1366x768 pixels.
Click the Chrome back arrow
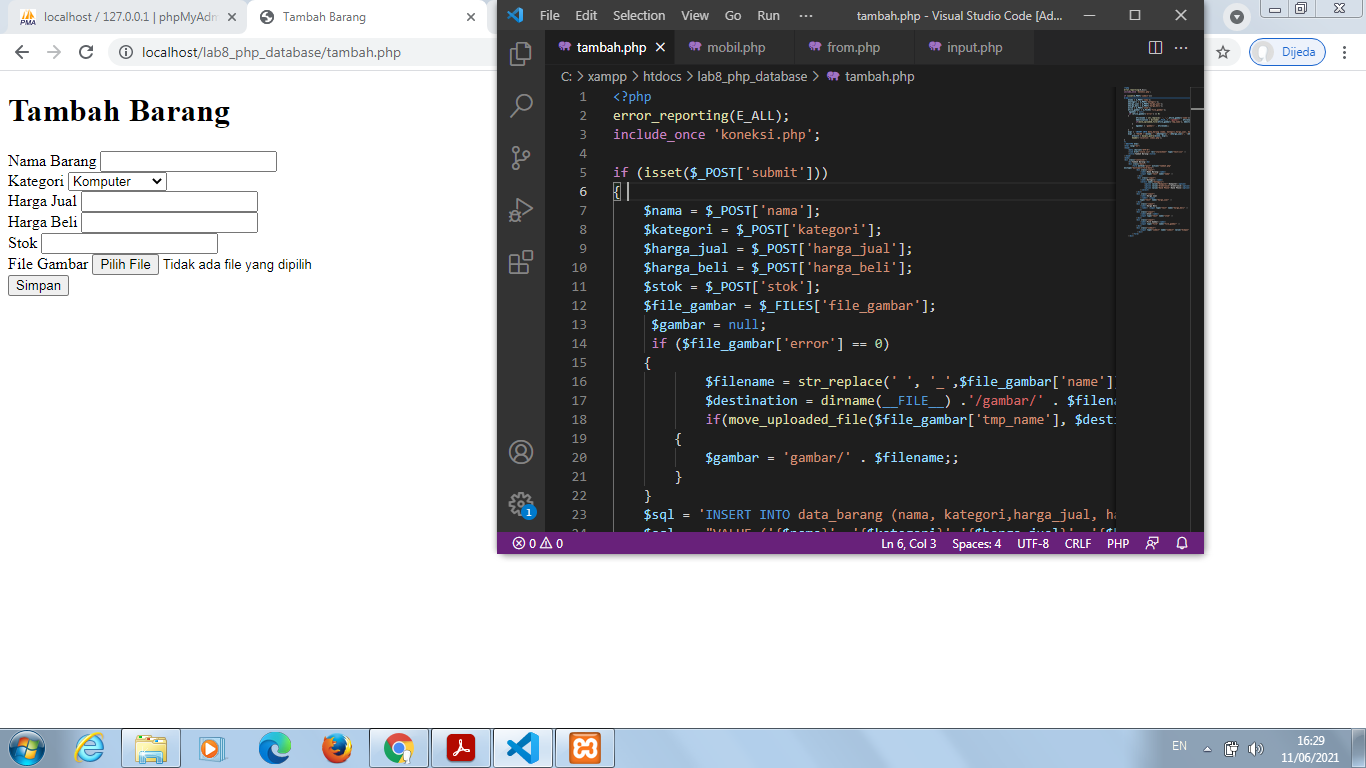coord(22,52)
